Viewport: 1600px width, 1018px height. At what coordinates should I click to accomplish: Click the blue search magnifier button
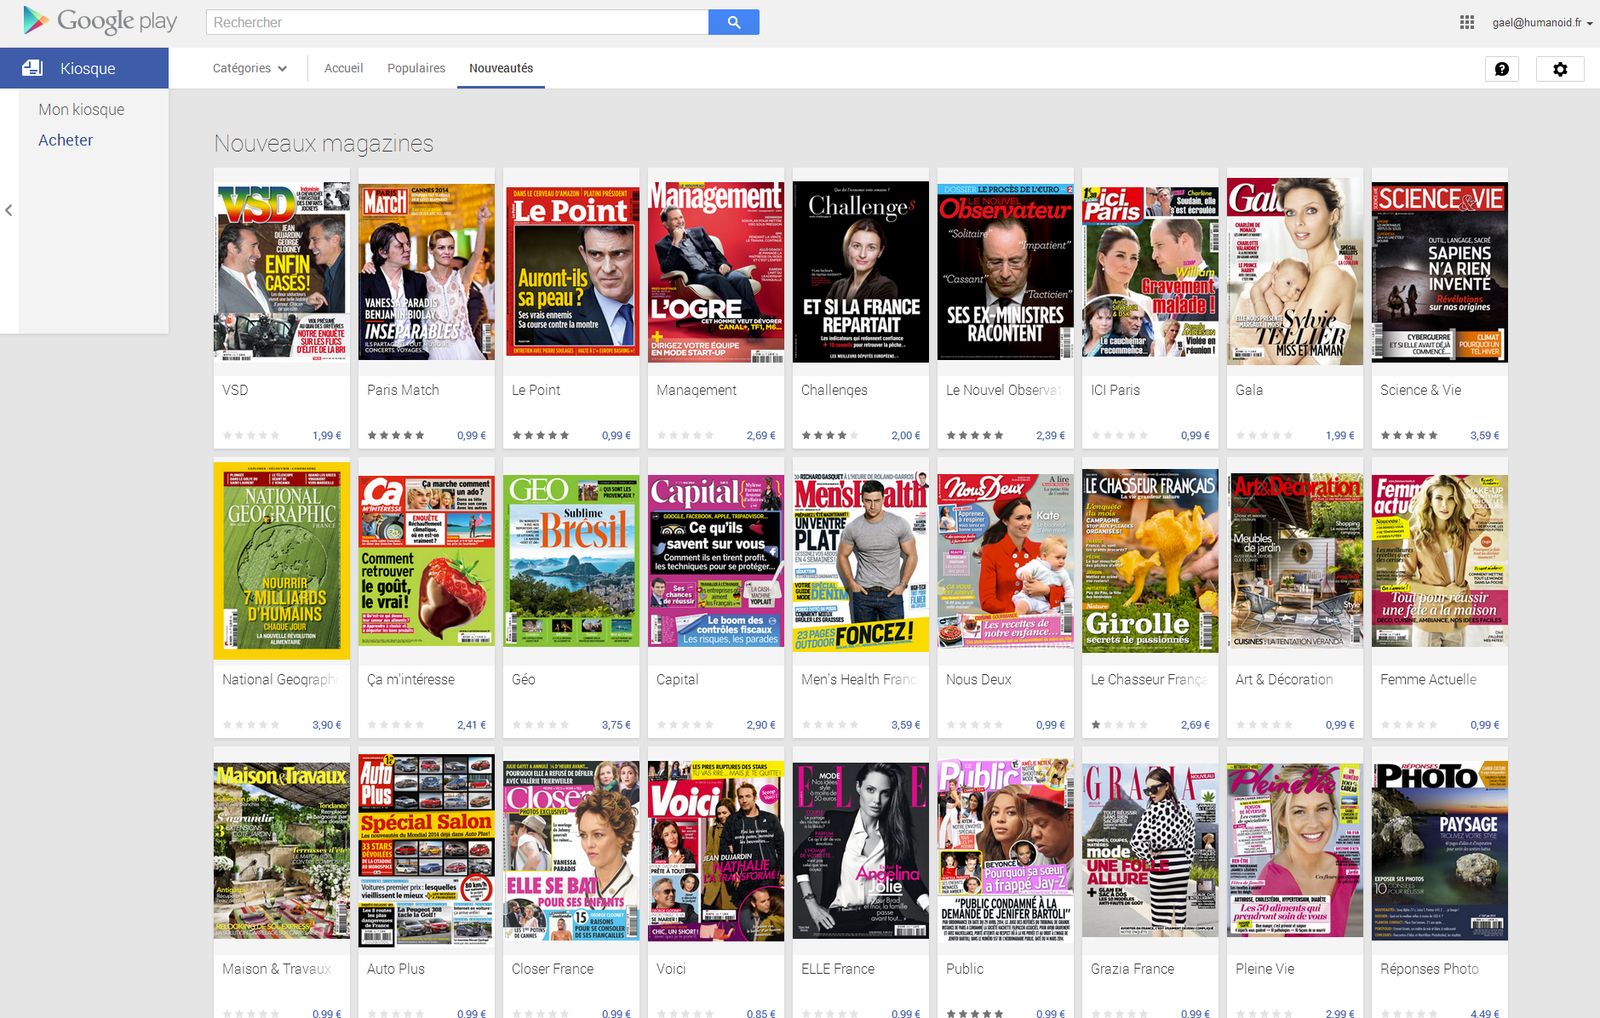(x=734, y=22)
